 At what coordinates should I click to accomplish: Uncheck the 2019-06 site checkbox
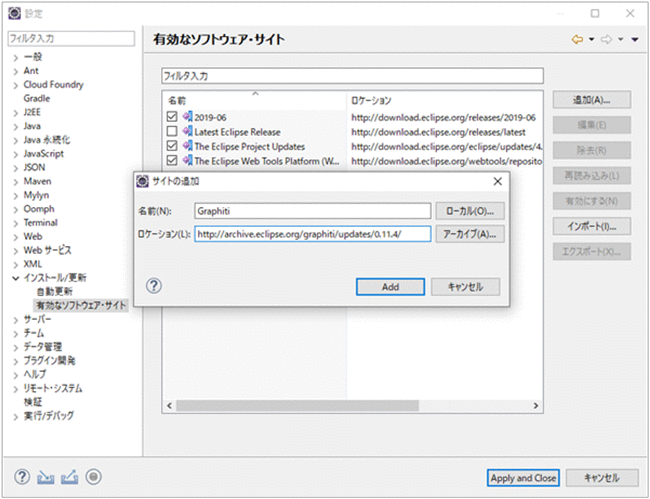[x=172, y=117]
